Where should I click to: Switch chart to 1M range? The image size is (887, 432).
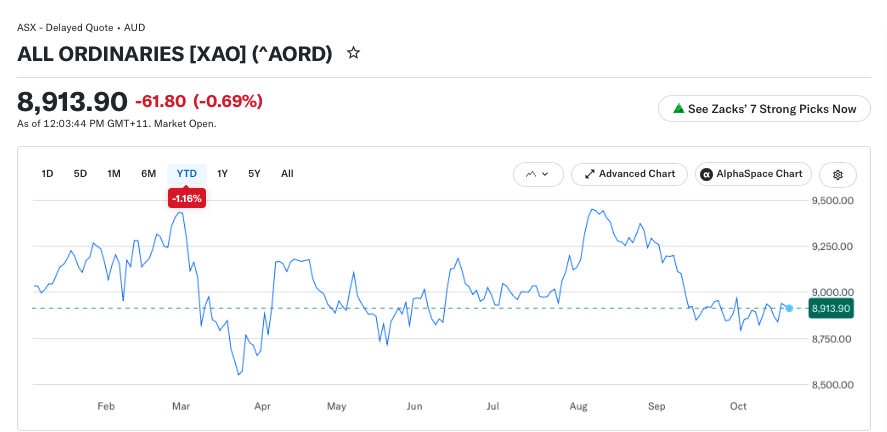coord(114,174)
